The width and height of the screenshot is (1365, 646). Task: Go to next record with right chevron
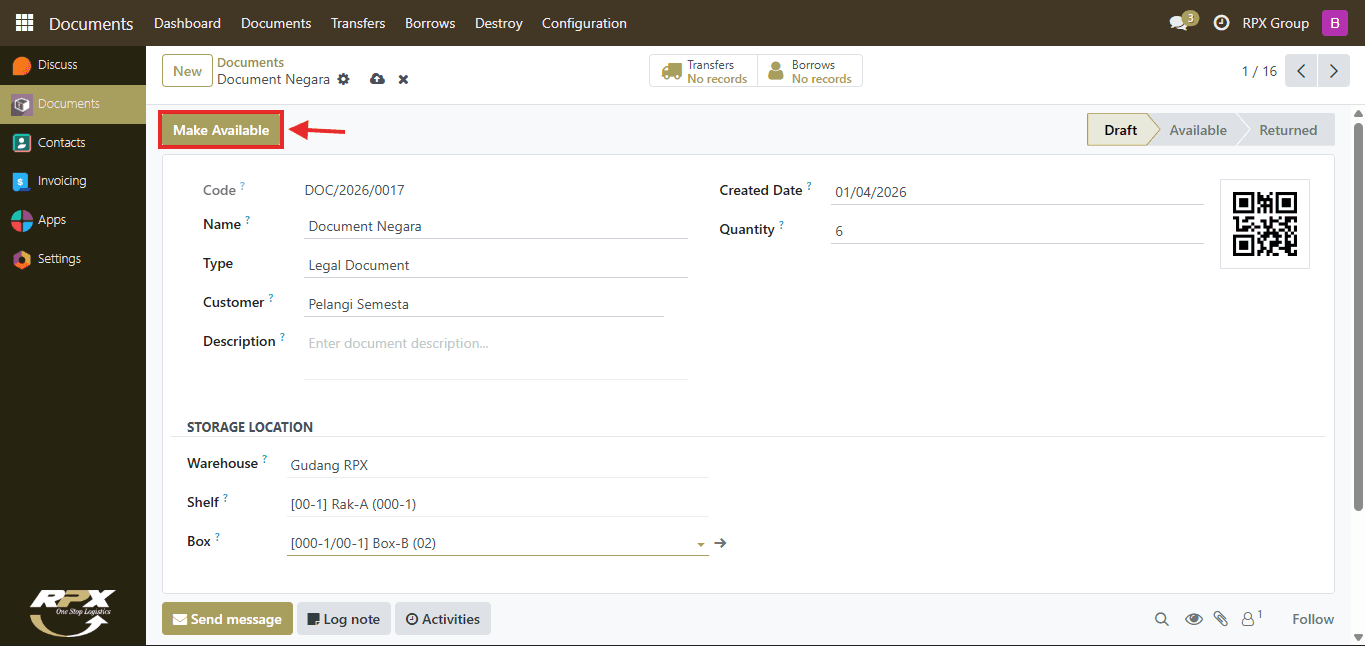click(x=1333, y=71)
